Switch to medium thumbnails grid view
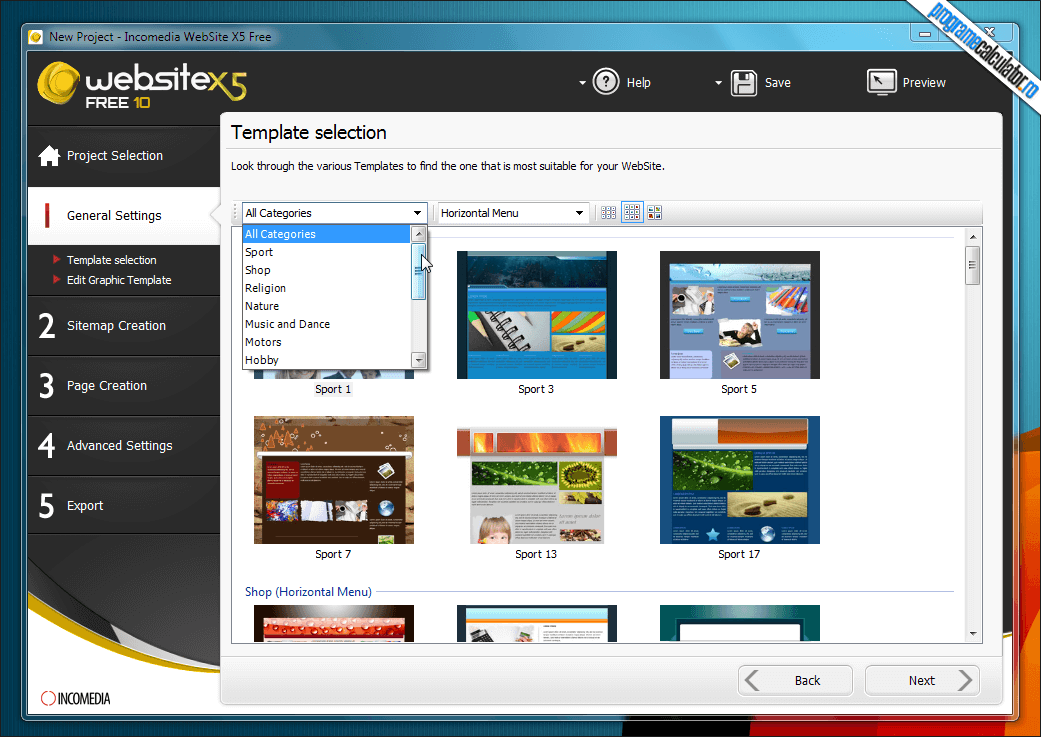The width and height of the screenshot is (1041, 737). click(632, 212)
